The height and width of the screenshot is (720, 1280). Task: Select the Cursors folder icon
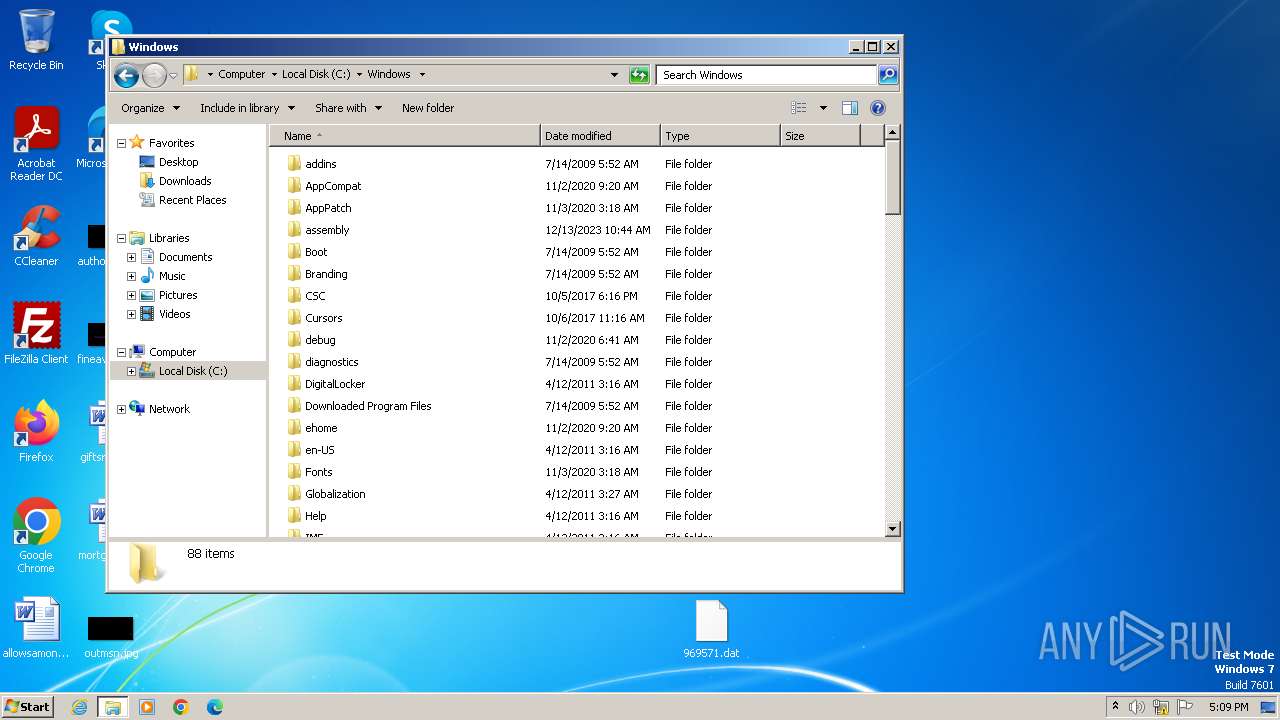[x=294, y=318]
